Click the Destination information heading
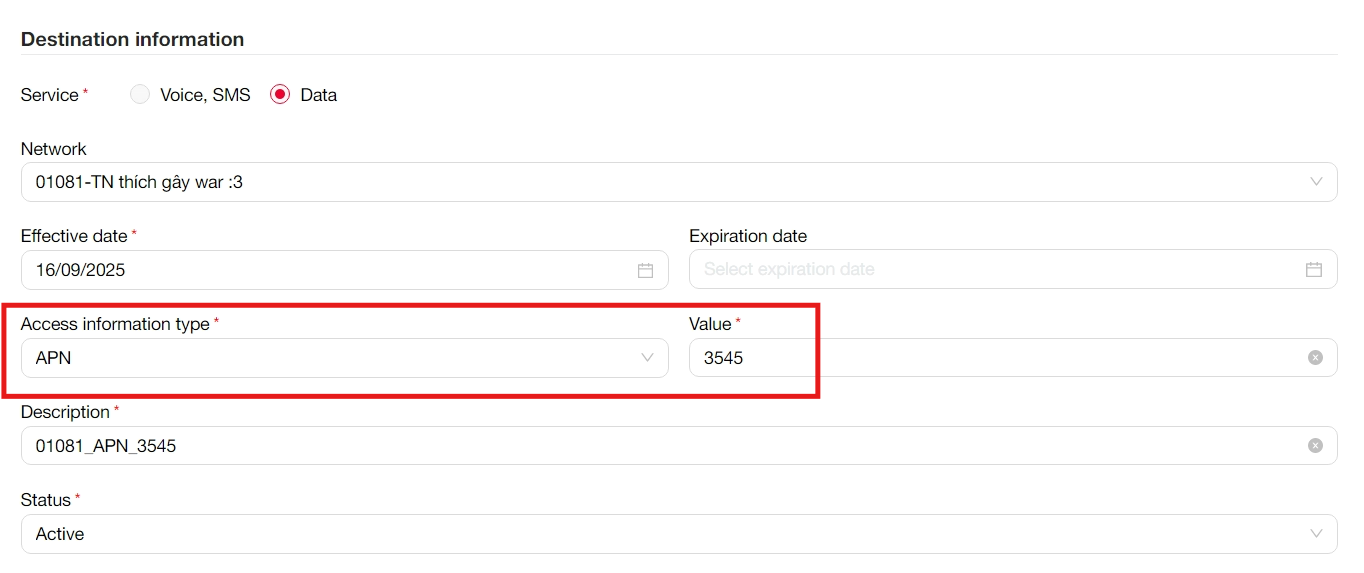1364x573 pixels. (x=132, y=40)
